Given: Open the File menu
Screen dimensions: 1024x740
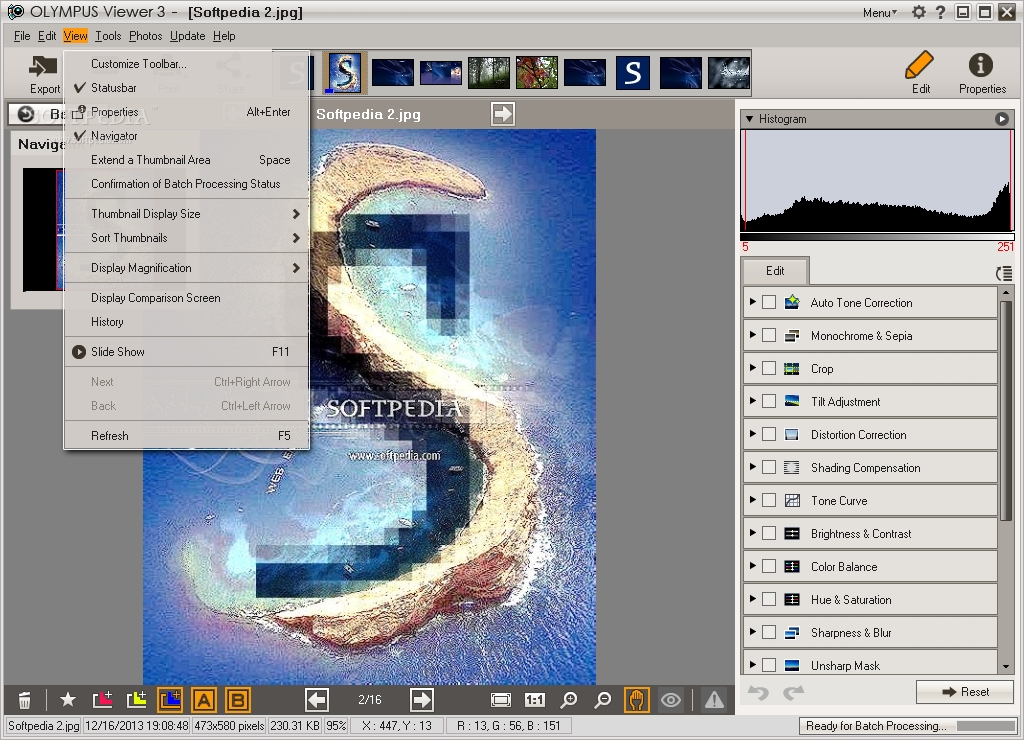Looking at the screenshot, I should 22,36.
